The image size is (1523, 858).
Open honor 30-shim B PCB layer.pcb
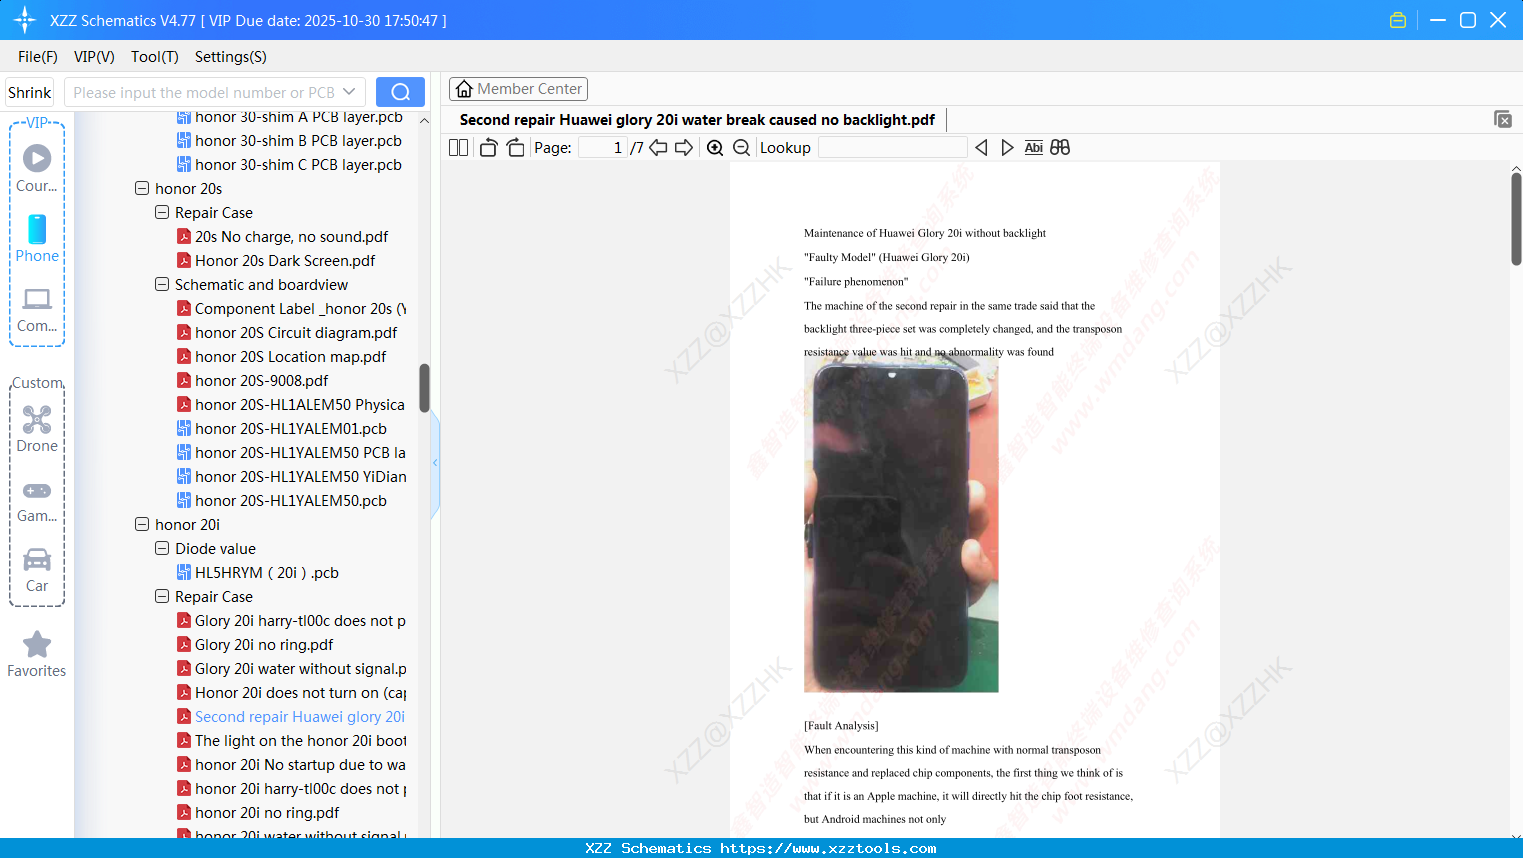298,140
